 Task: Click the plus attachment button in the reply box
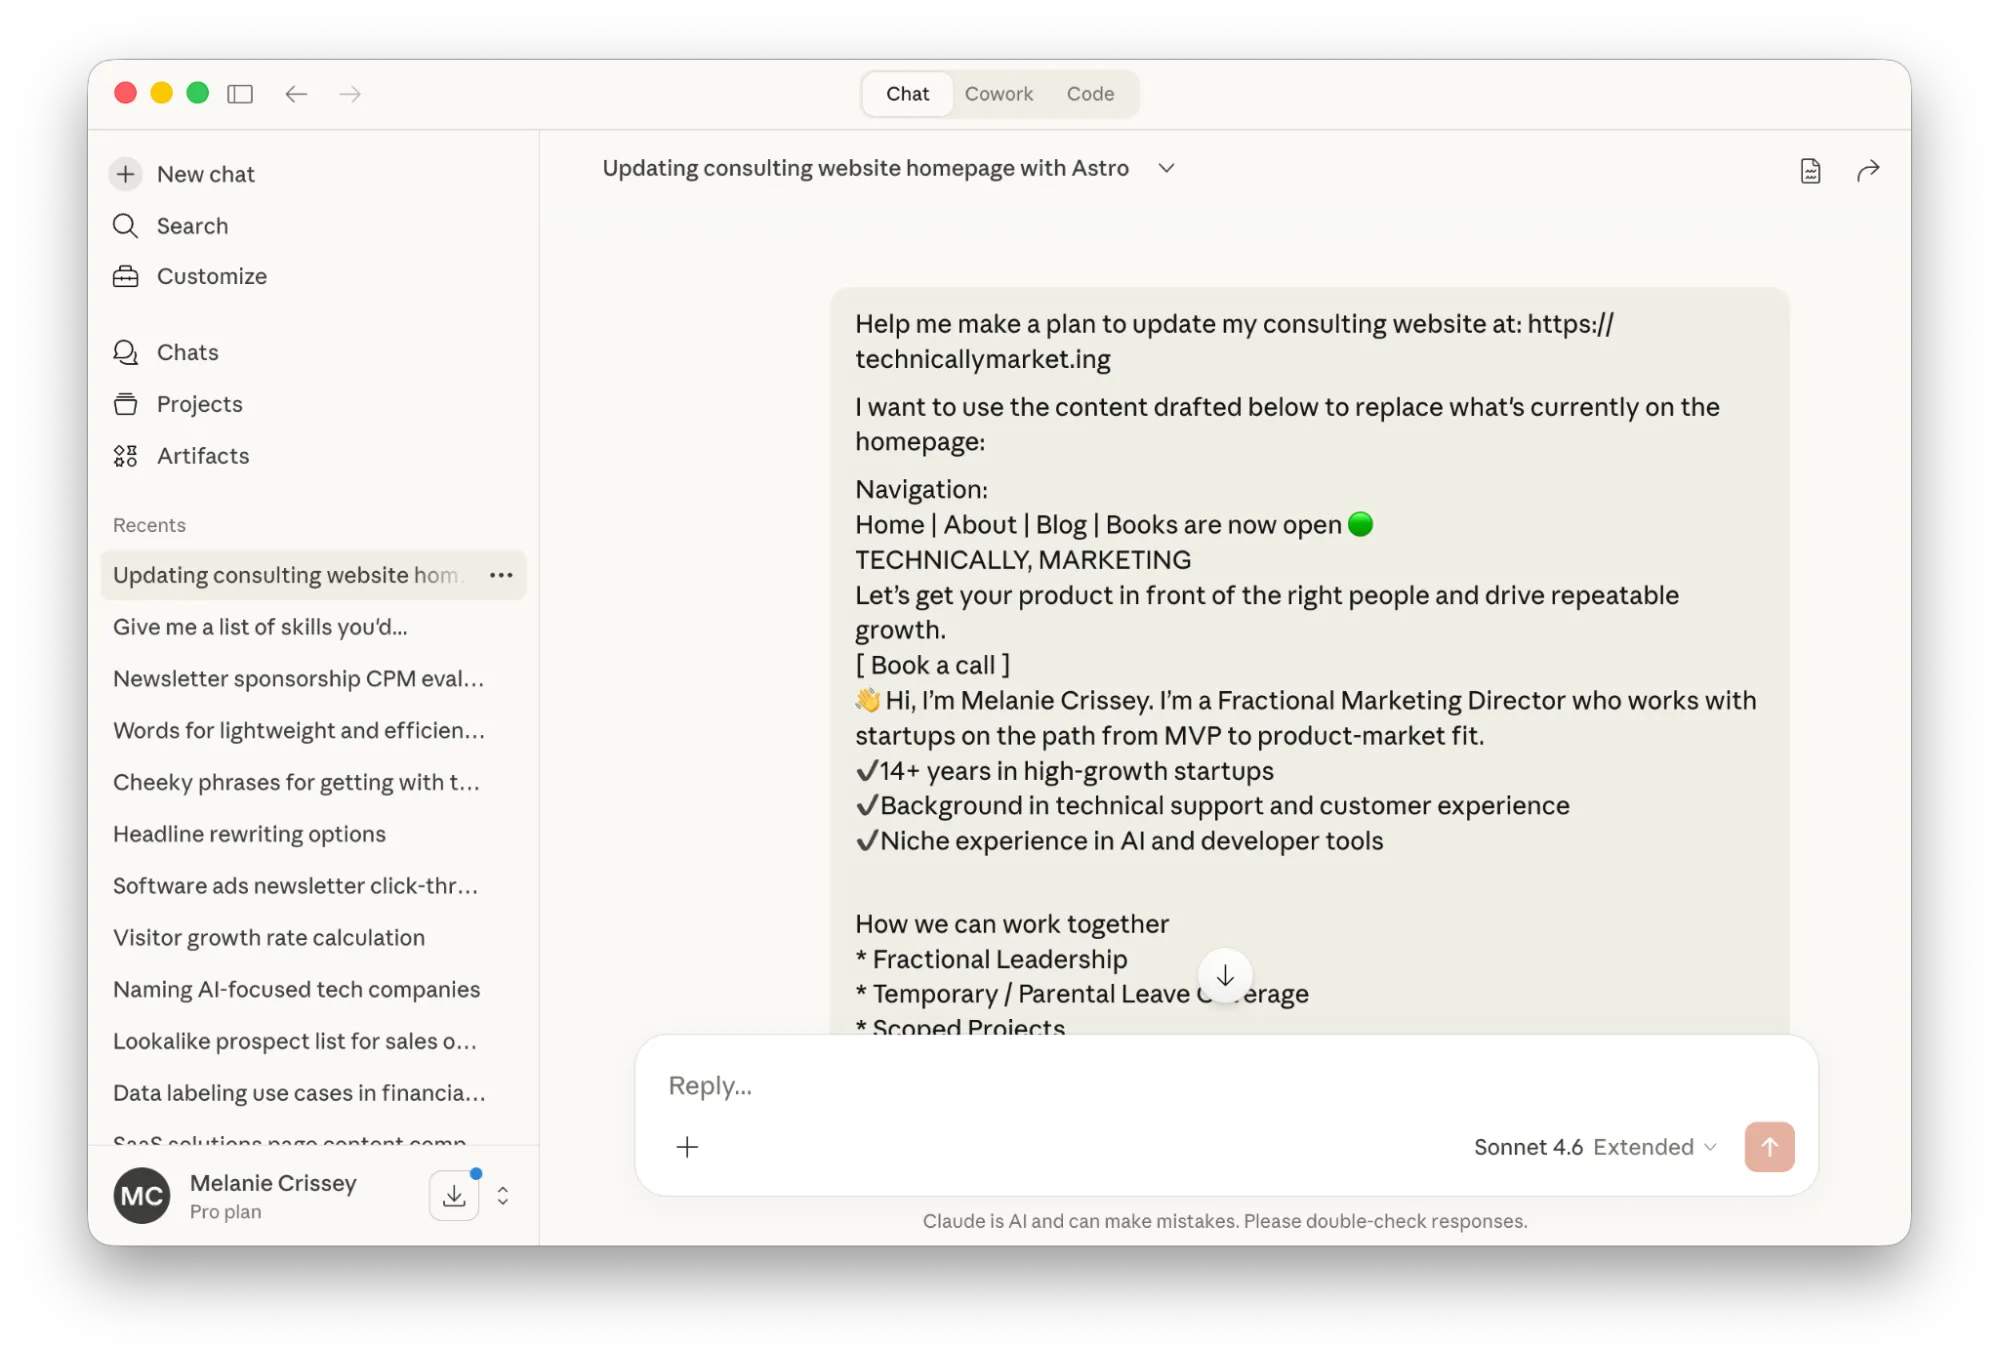pos(687,1147)
